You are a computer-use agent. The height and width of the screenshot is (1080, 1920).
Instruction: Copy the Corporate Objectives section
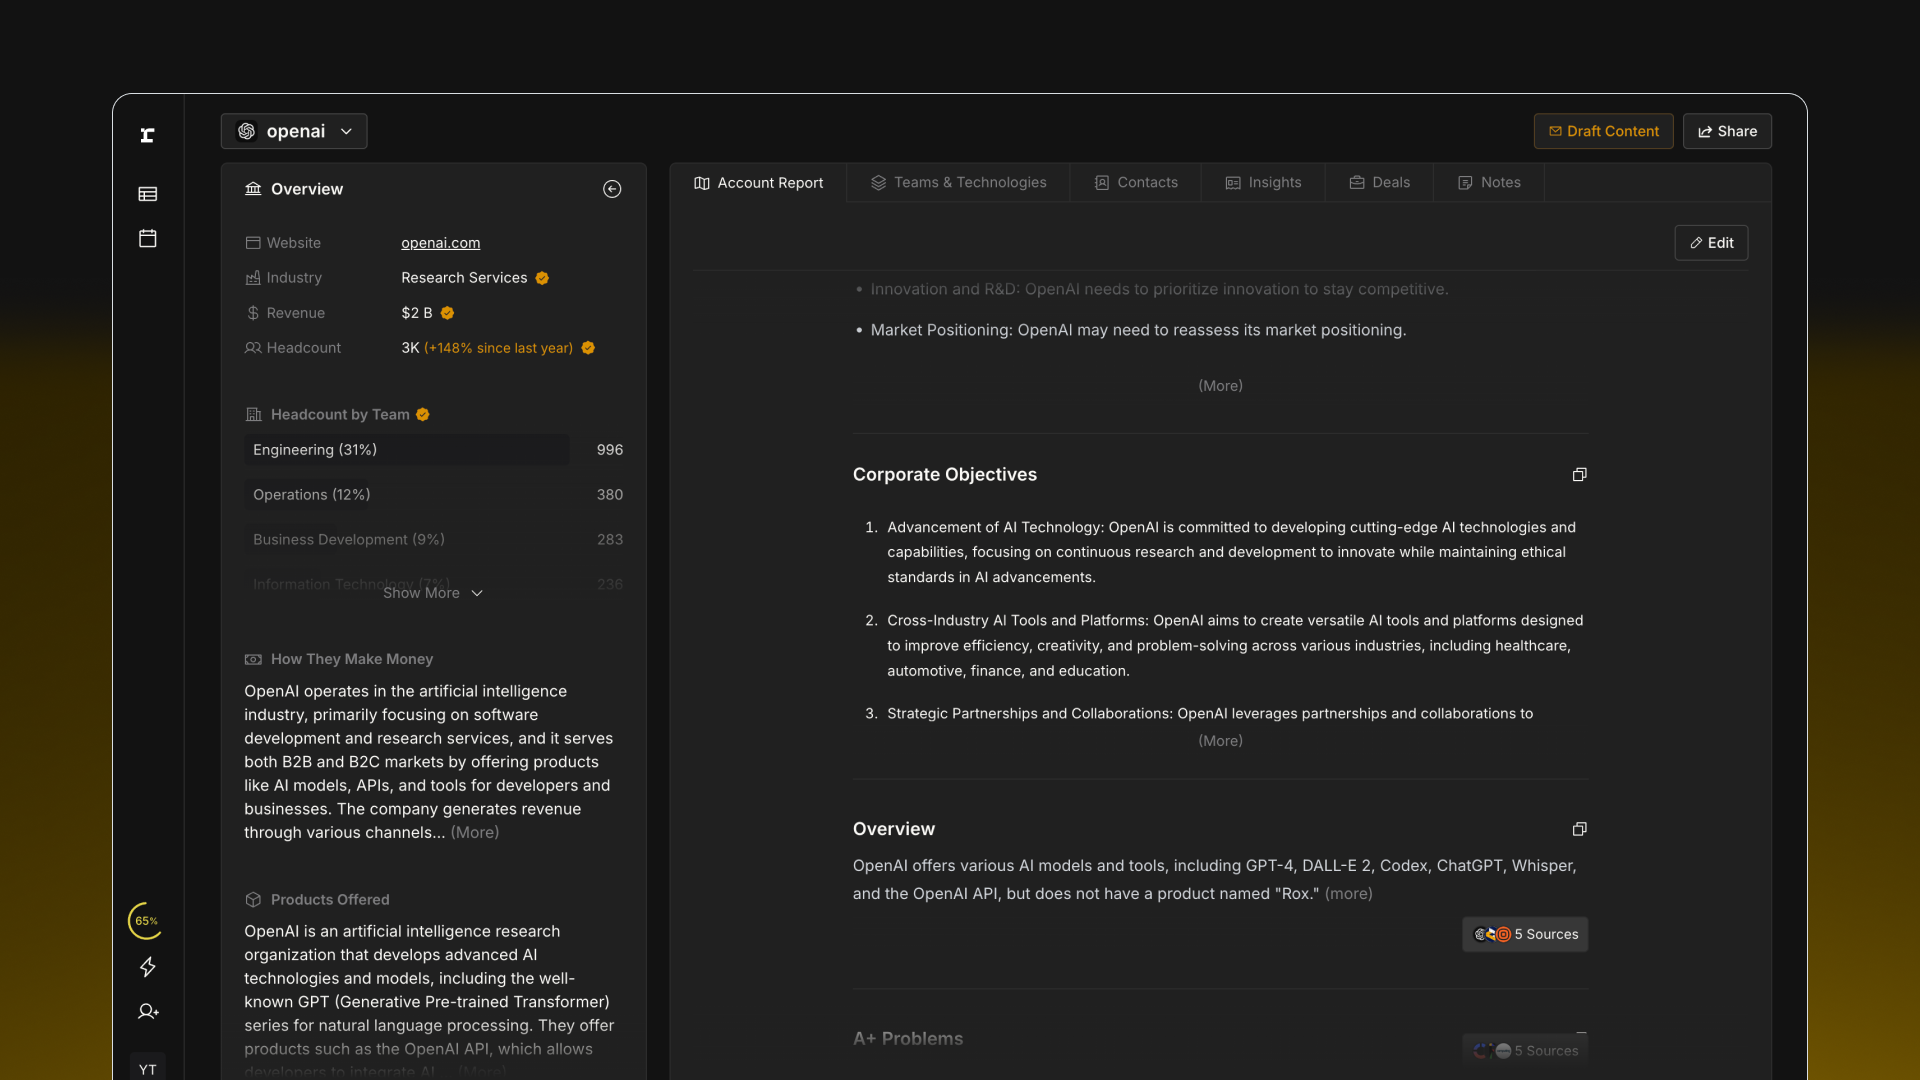(1579, 475)
